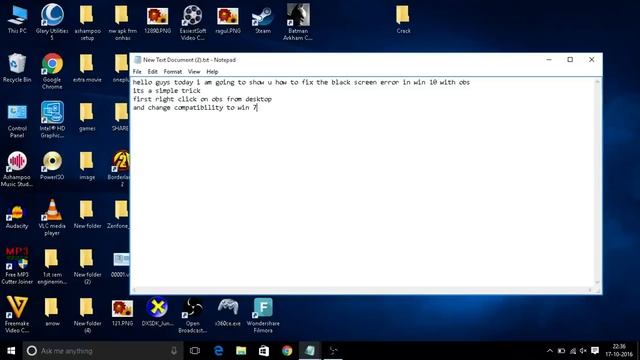Image resolution: width=640 pixels, height=360 pixels.
Task: Open volume control in tray
Action: click(x=583, y=351)
